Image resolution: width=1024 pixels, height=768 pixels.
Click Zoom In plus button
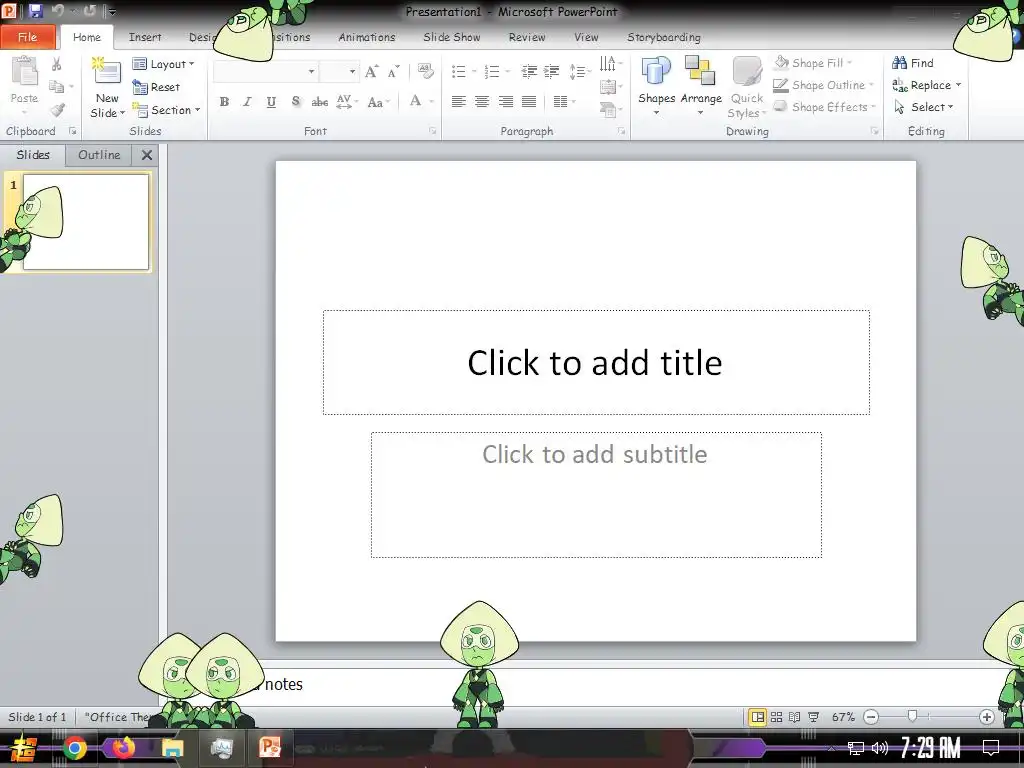pyautogui.click(x=986, y=717)
